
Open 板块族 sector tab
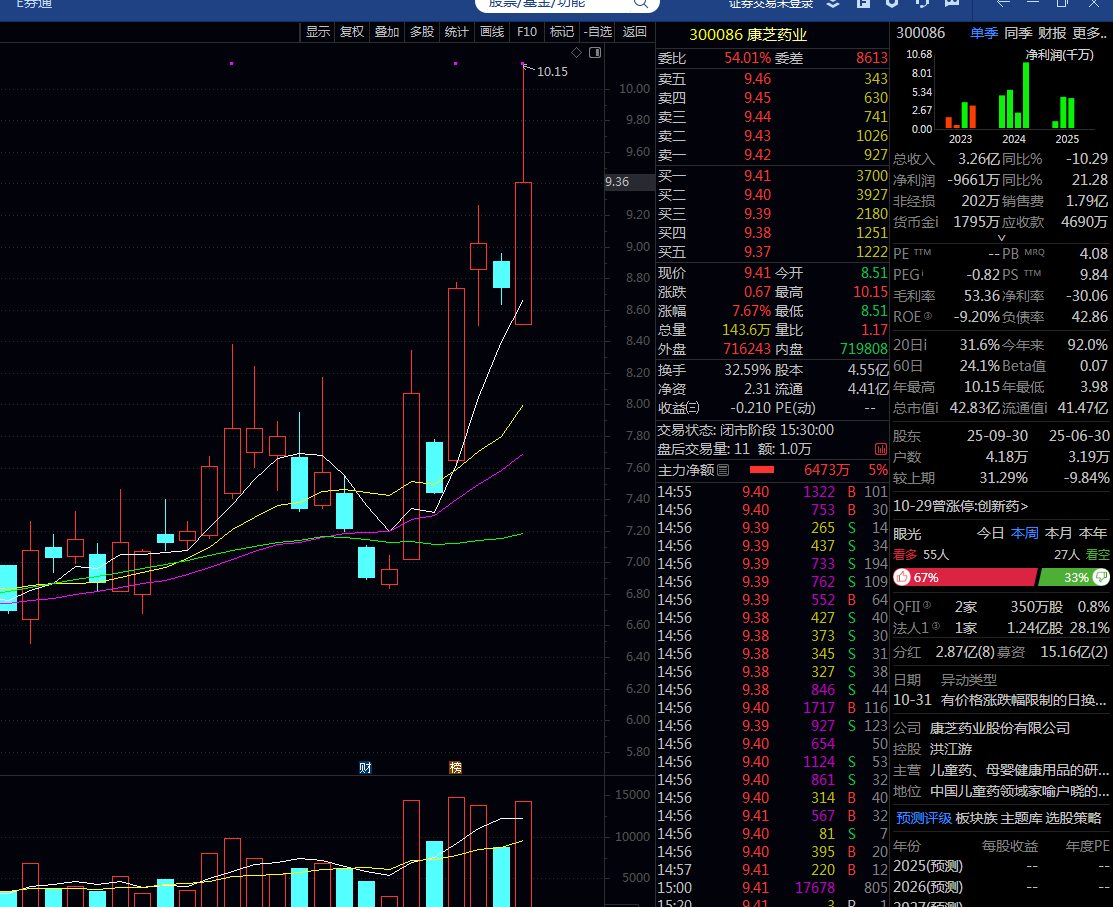(976, 818)
